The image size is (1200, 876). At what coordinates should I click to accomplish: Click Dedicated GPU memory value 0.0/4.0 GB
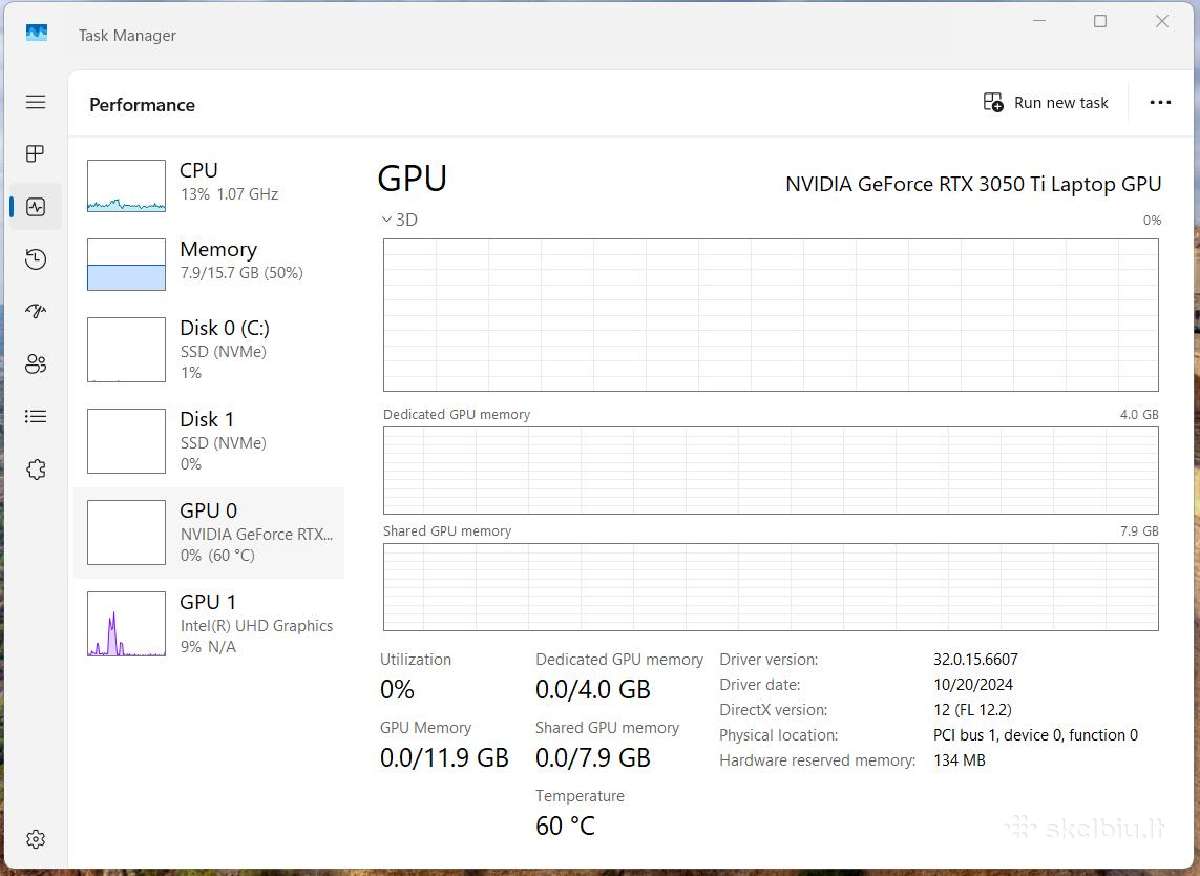(x=593, y=690)
